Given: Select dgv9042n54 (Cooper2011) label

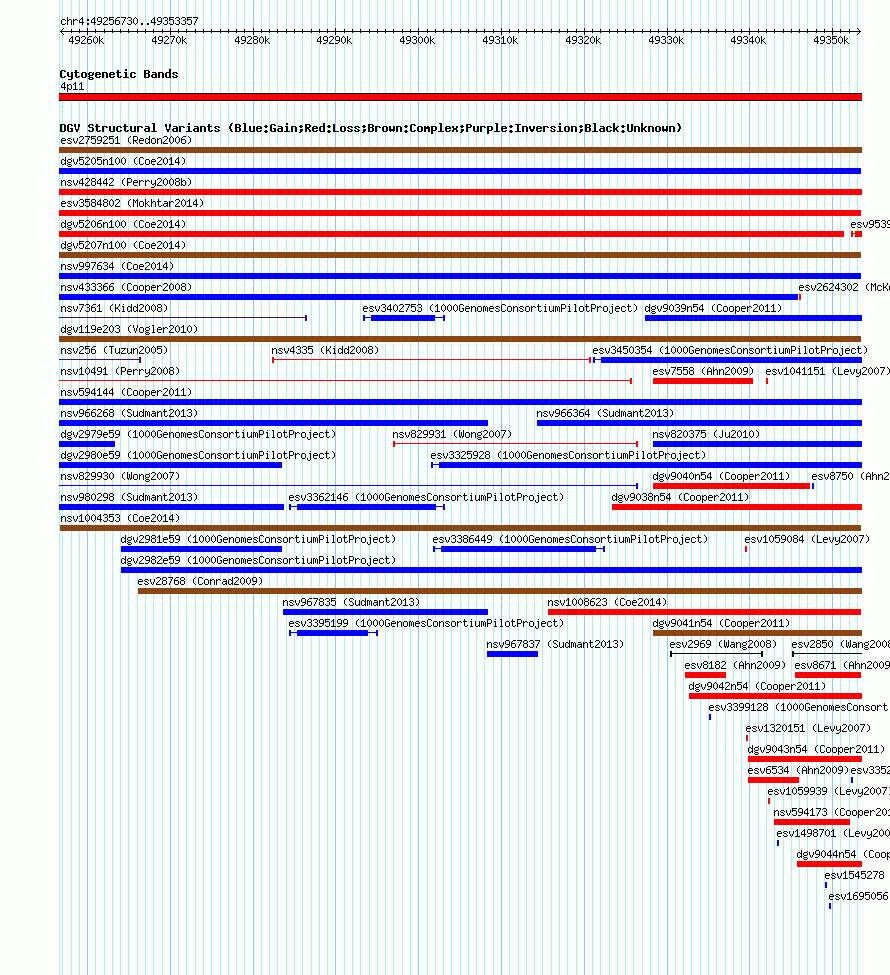Looking at the screenshot, I should click(x=758, y=686).
